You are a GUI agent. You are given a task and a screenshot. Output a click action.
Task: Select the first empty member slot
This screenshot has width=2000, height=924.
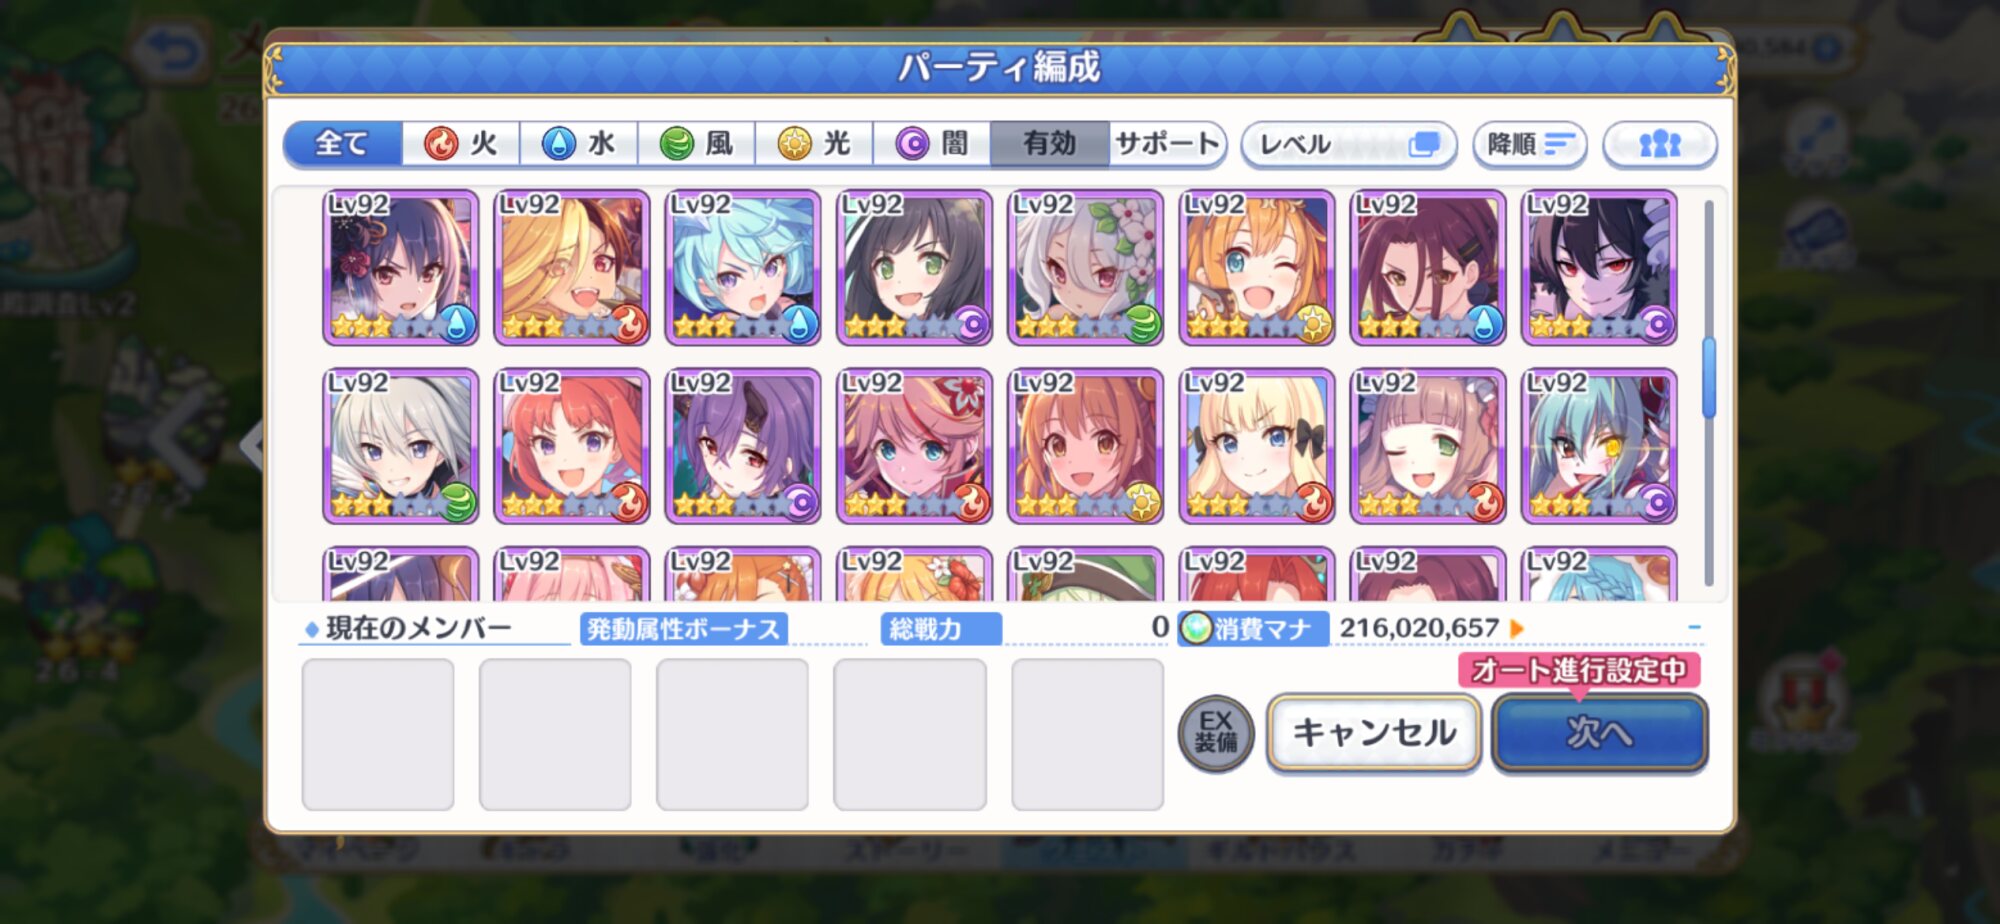pos(378,734)
